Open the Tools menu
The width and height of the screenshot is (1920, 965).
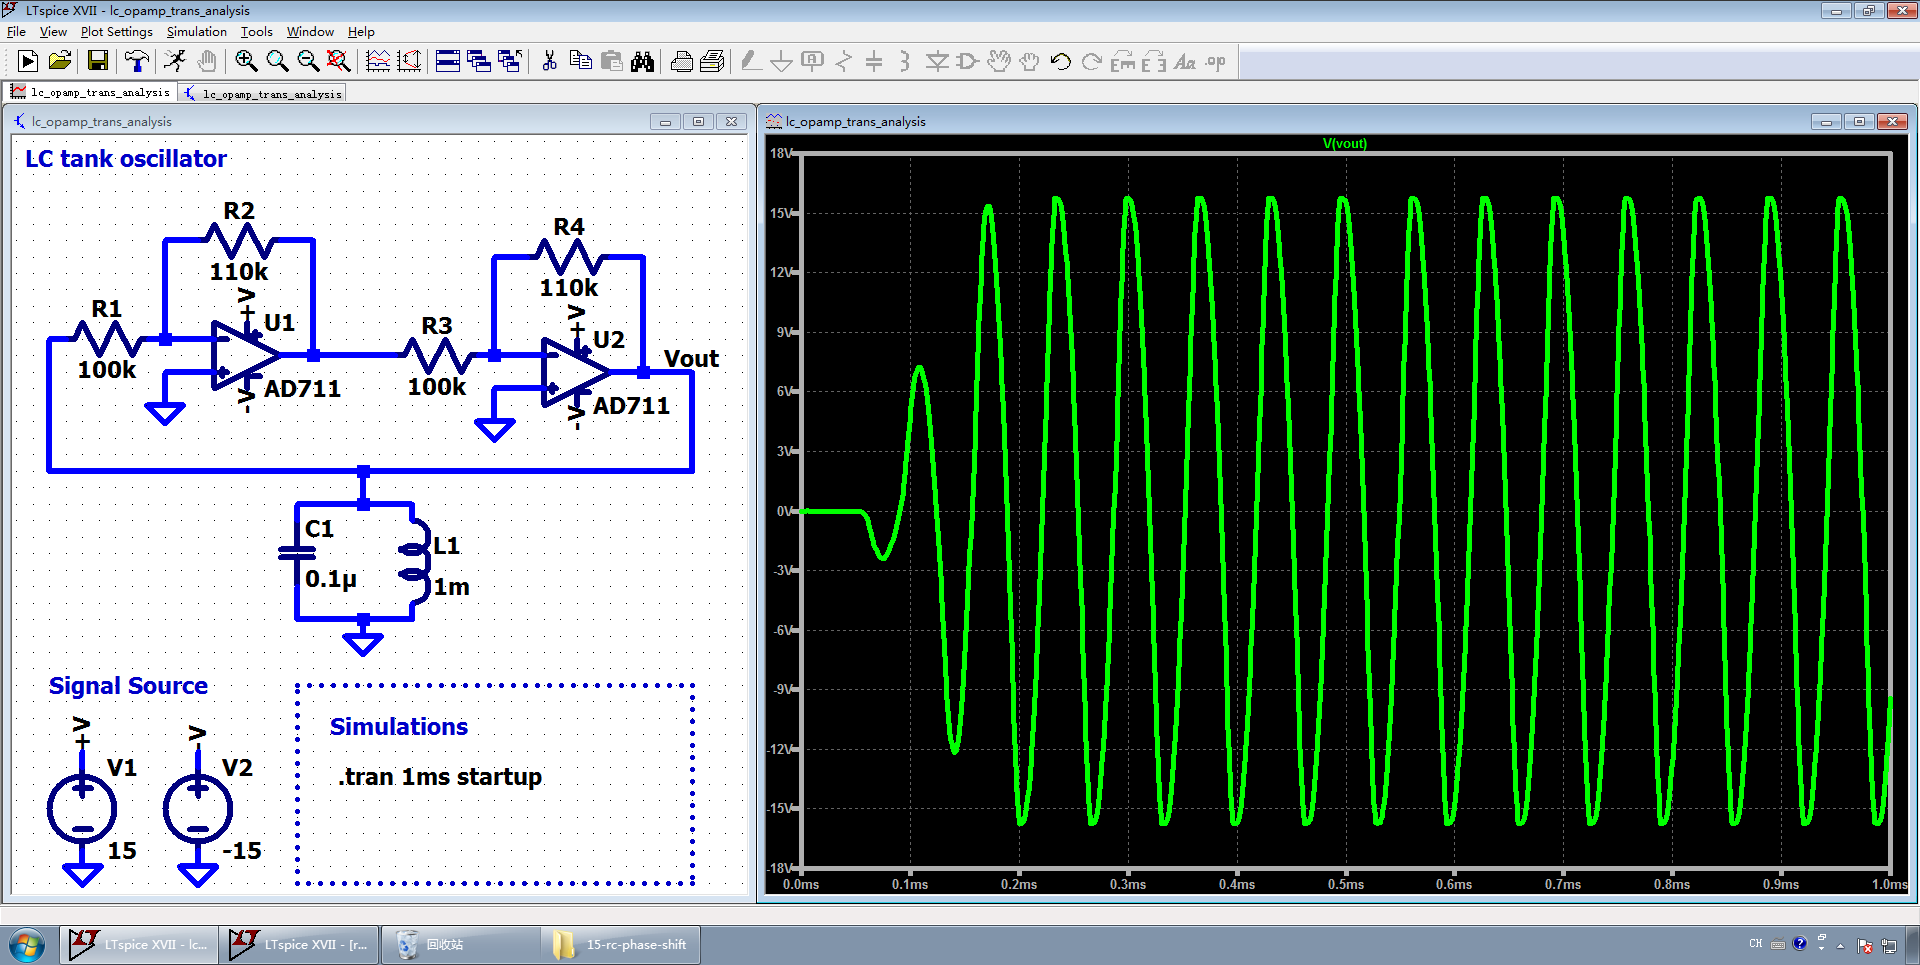coord(256,32)
